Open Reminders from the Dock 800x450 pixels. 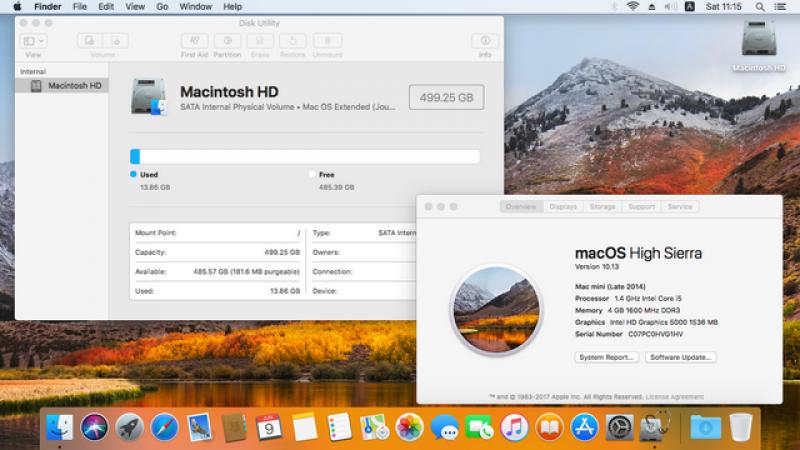(x=339, y=428)
